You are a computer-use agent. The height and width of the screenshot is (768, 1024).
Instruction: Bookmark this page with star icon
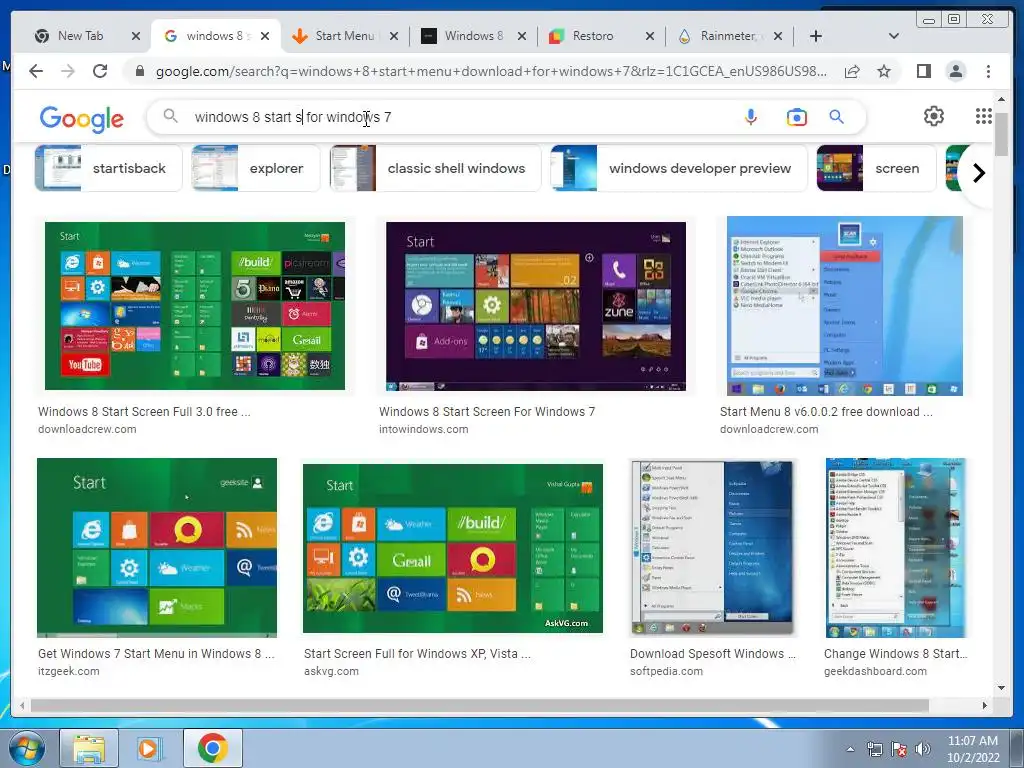[884, 71]
